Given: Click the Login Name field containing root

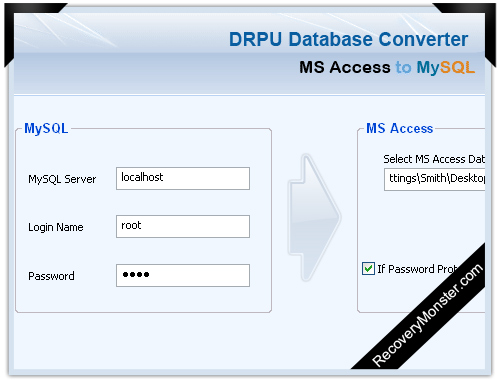Looking at the screenshot, I should click(x=183, y=226).
